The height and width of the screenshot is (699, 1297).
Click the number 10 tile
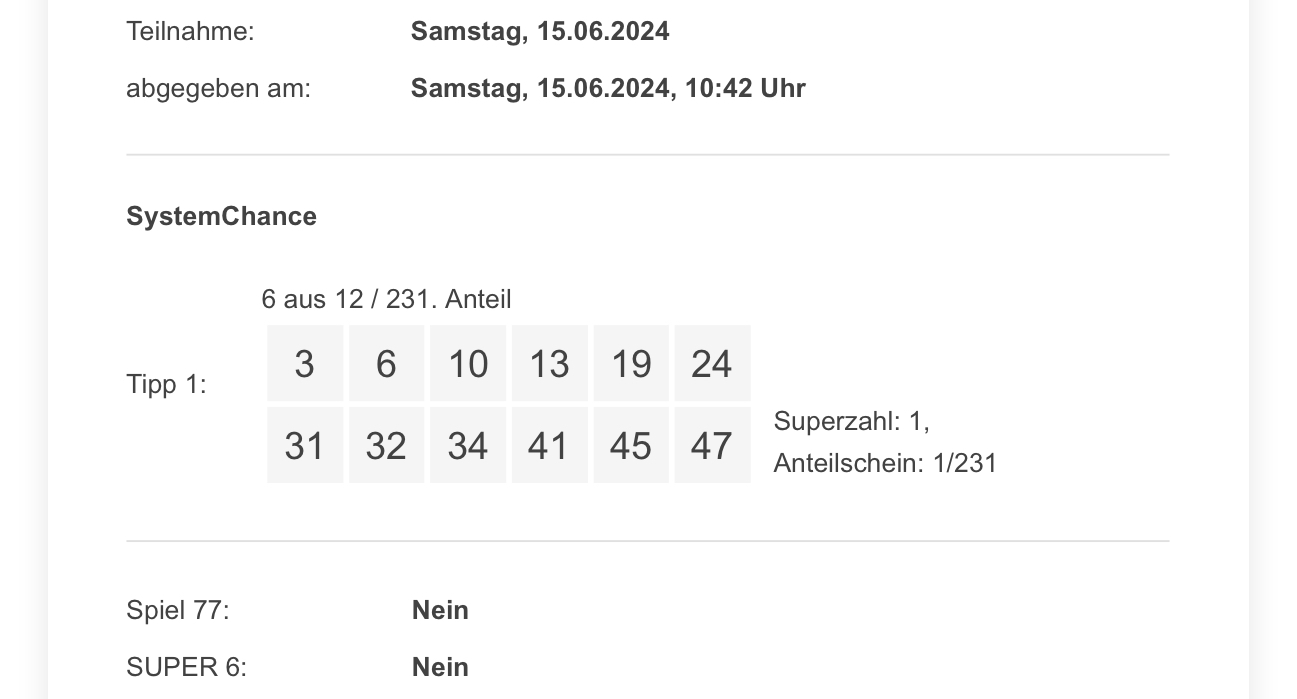(x=468, y=363)
